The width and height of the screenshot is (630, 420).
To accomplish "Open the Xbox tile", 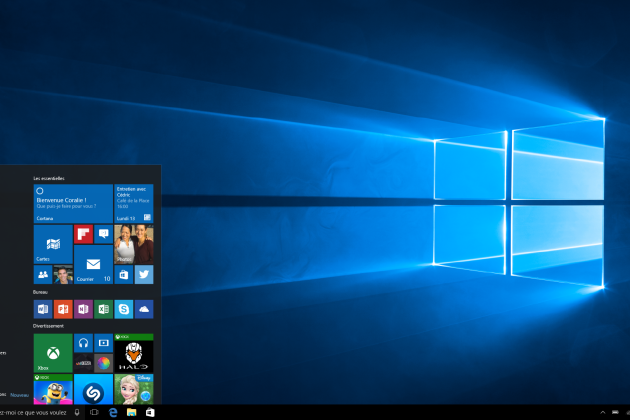I will (53, 352).
